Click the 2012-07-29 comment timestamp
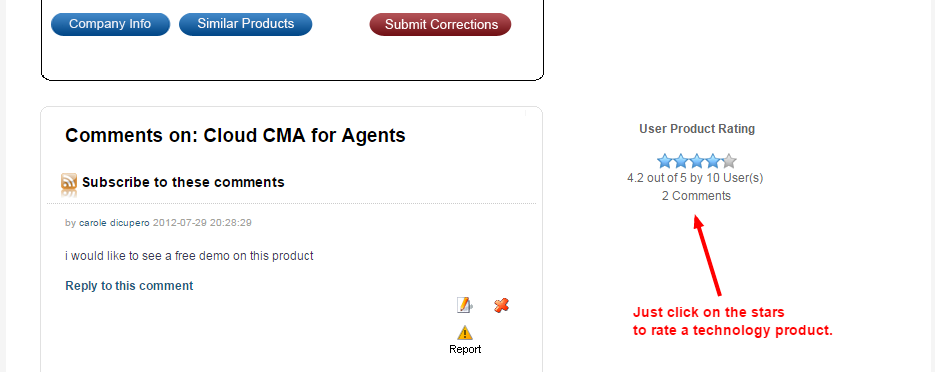Viewport: 935px width, 372px height. [202, 223]
